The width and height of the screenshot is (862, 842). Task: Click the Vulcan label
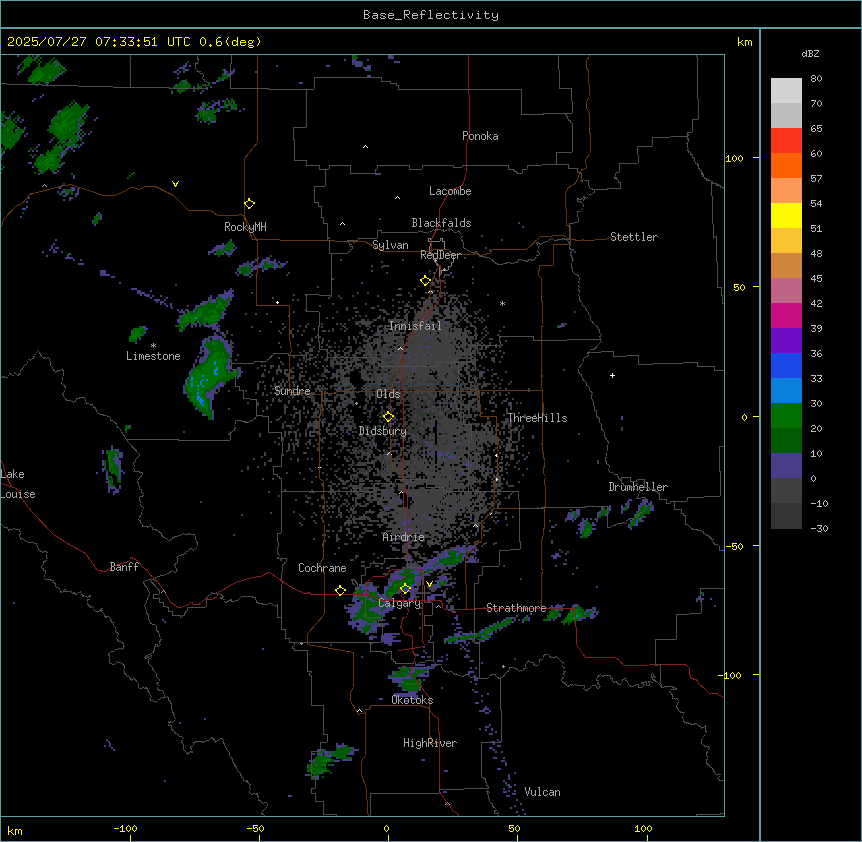pos(543,792)
